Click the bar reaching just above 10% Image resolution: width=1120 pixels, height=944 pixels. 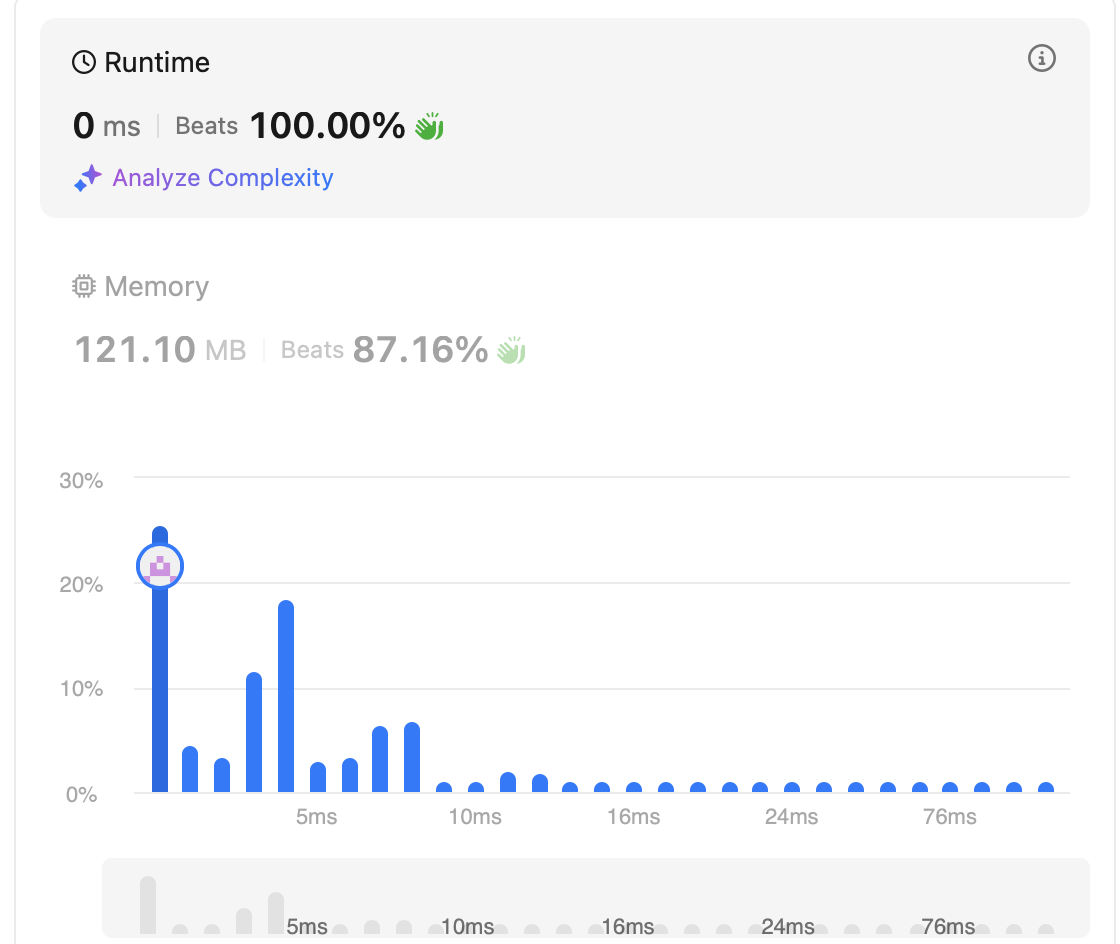pyautogui.click(x=254, y=733)
